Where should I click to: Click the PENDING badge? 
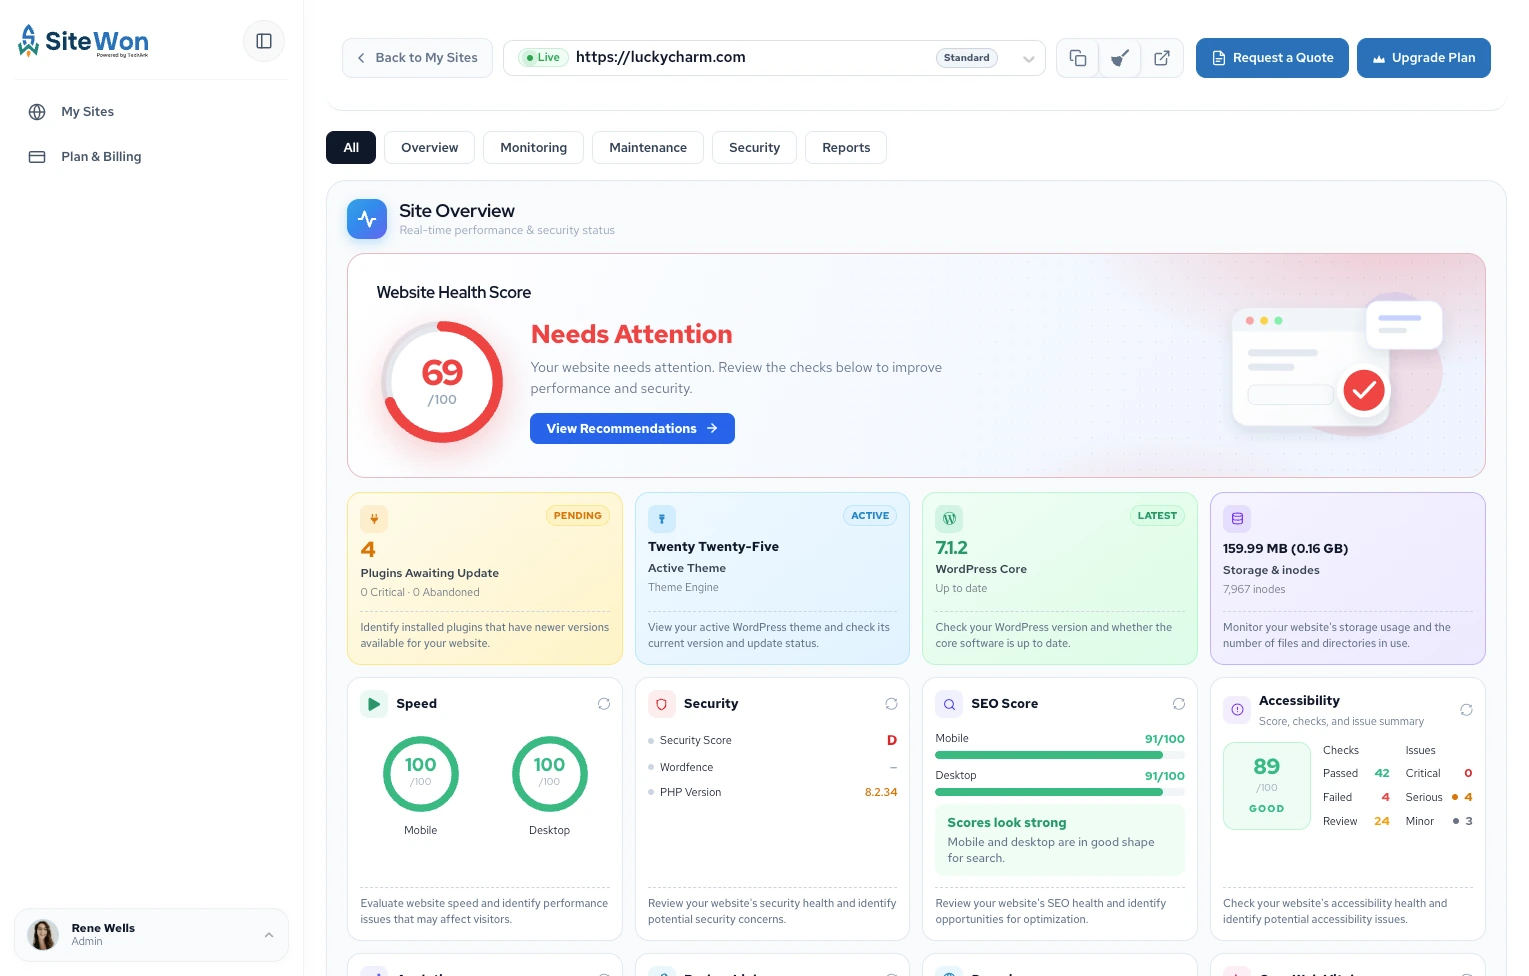pyautogui.click(x=578, y=516)
